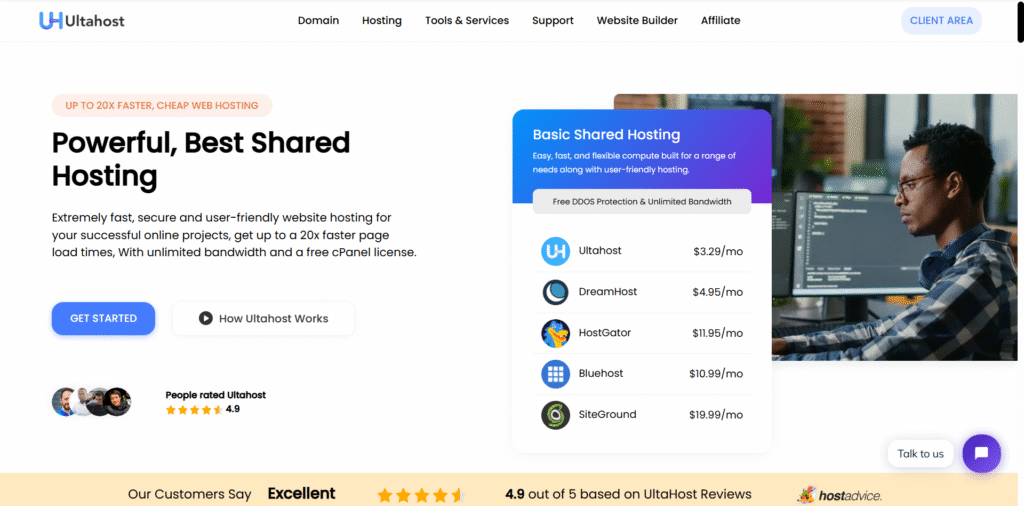1024x506 pixels.
Task: Click the reviewer avatars group
Action: [91, 402]
